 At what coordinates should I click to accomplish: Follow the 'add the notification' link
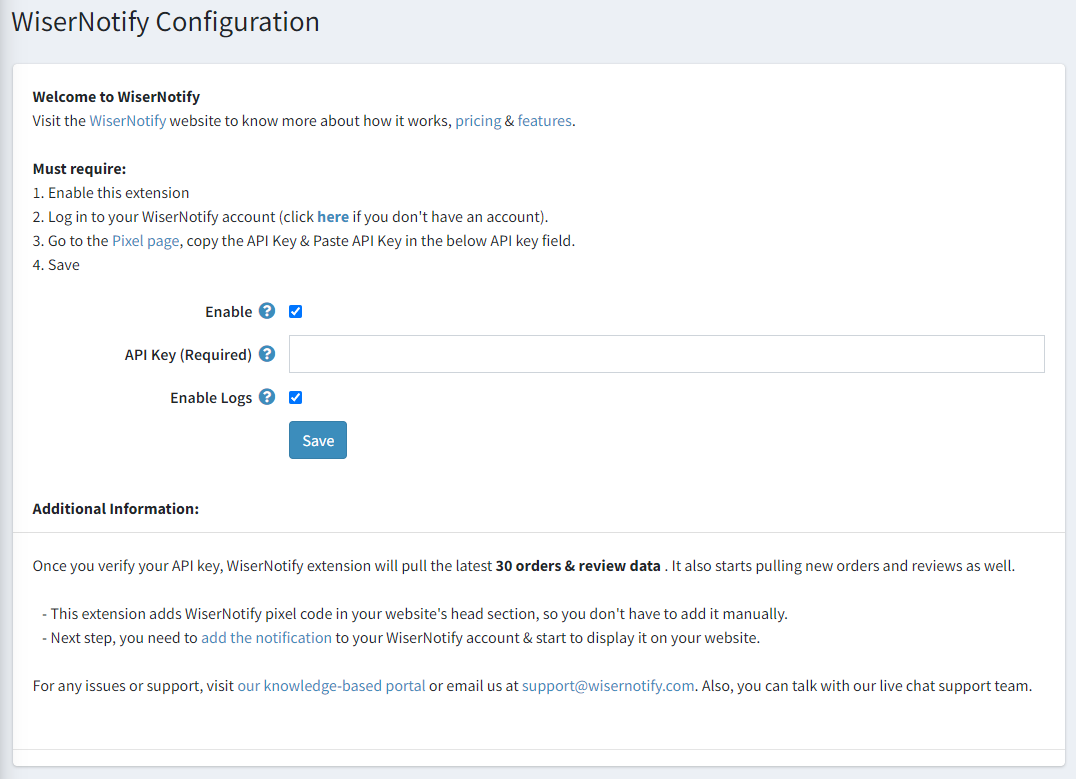point(266,638)
